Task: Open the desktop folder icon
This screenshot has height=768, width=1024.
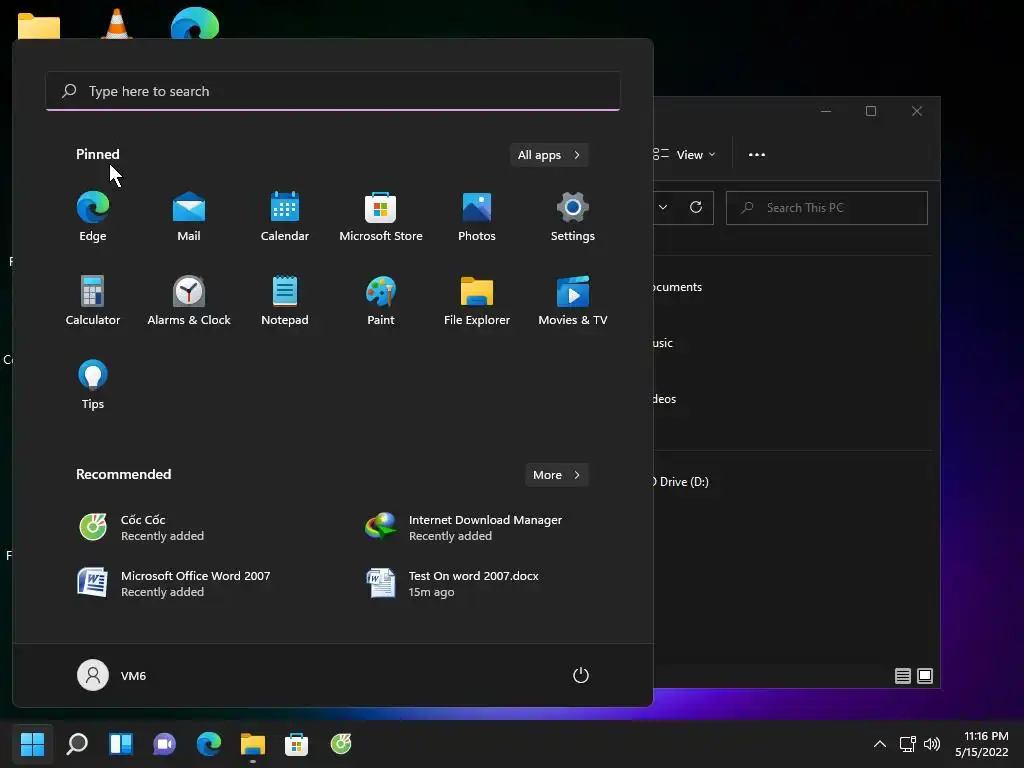Action: coord(39,26)
